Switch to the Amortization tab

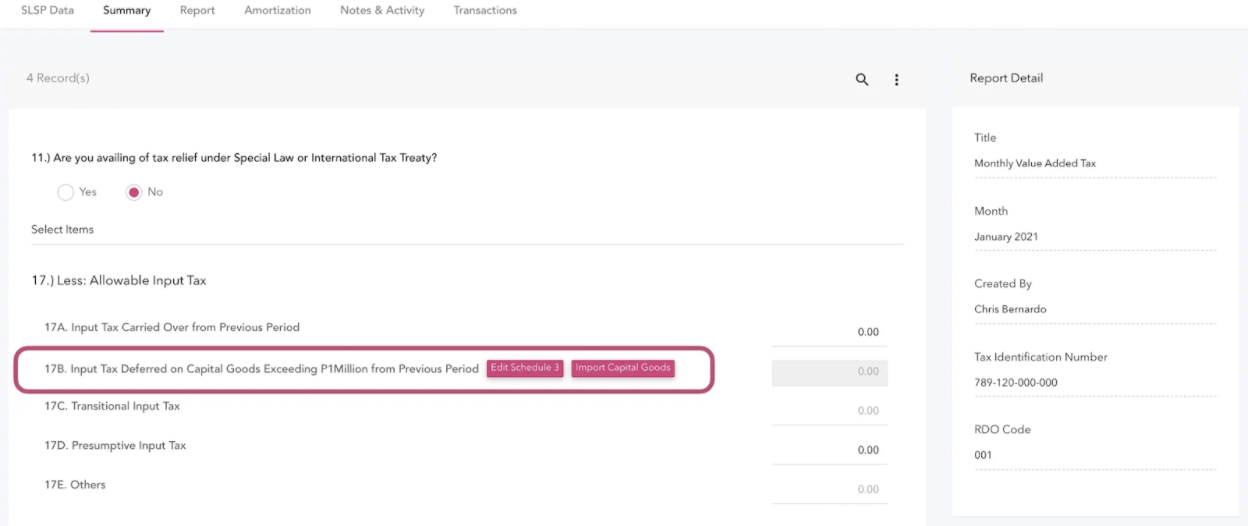(x=277, y=11)
